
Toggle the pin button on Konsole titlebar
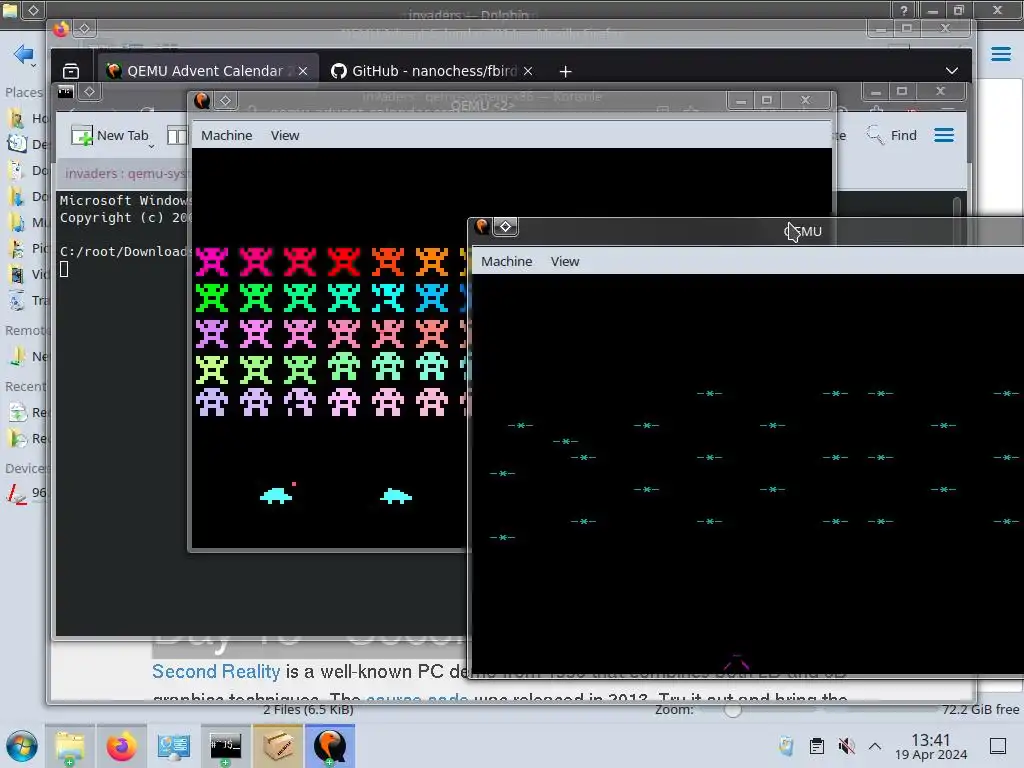tap(89, 91)
